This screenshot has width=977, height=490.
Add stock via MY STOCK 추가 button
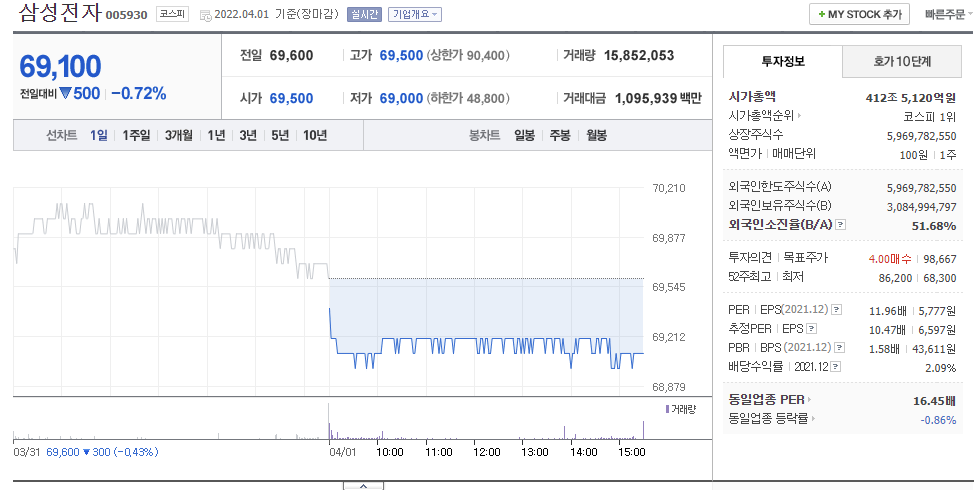(859, 14)
